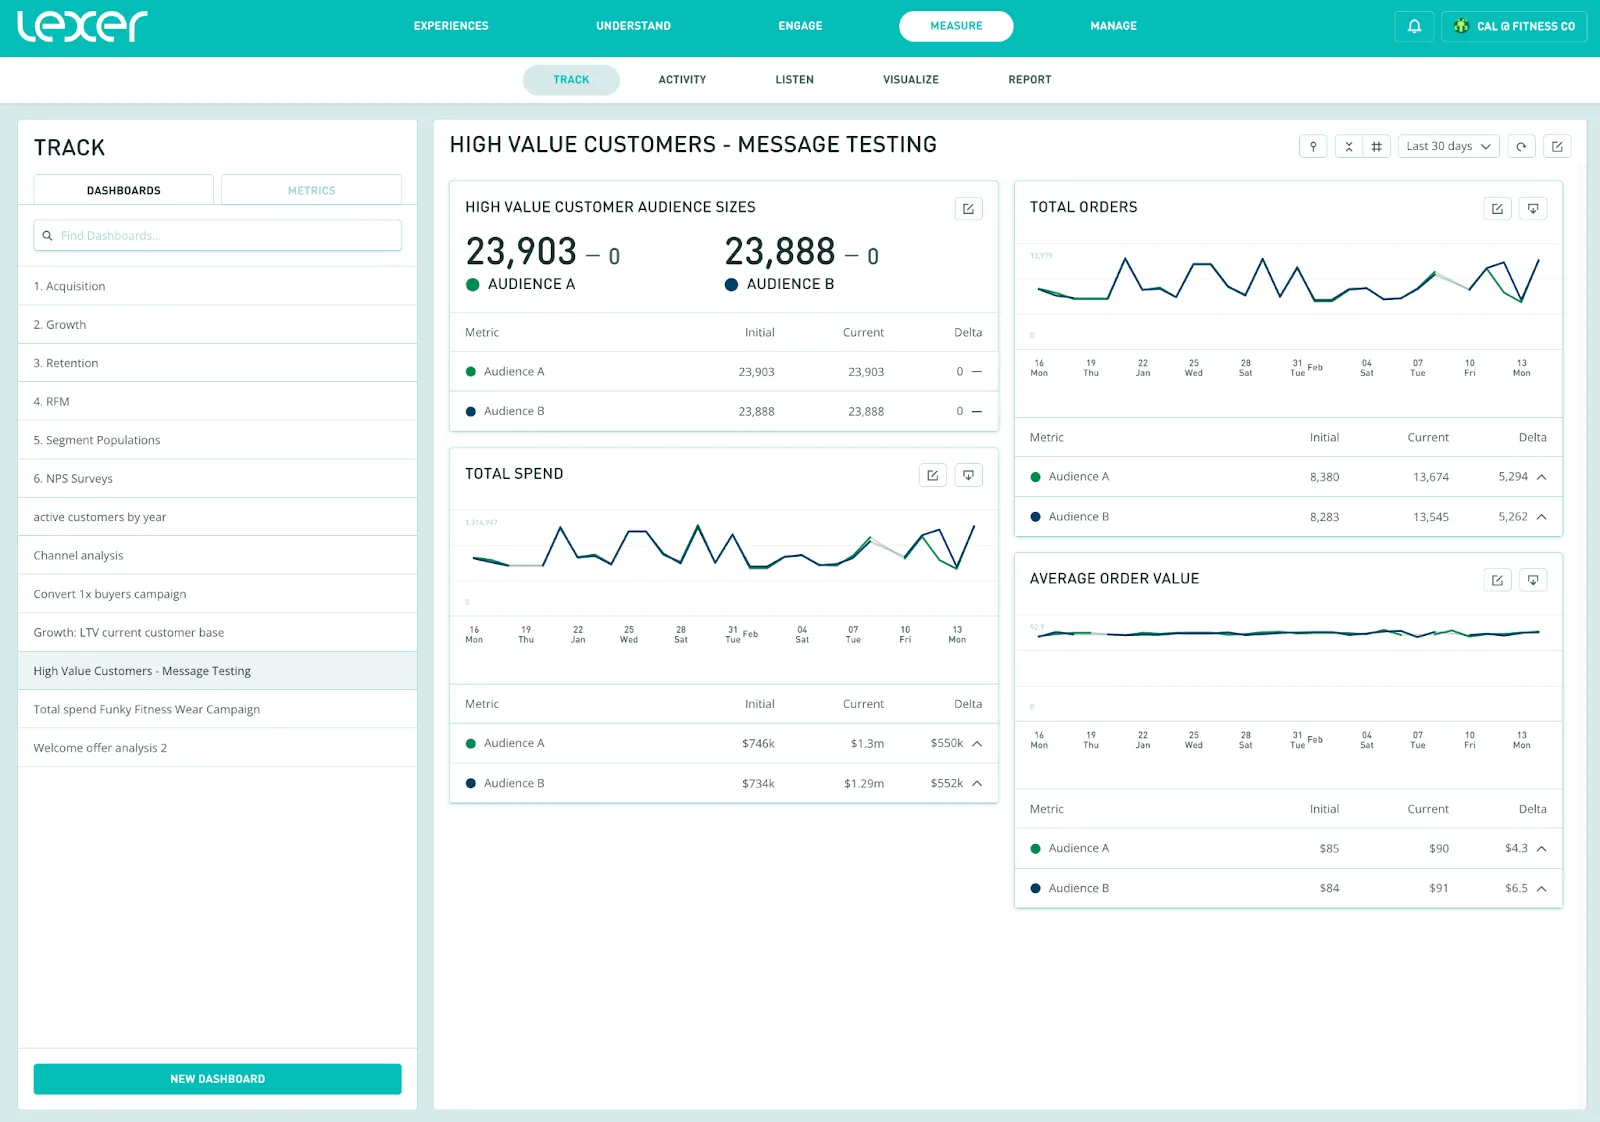
Task: Open the 2. Growth dashboard
Action: pos(217,325)
